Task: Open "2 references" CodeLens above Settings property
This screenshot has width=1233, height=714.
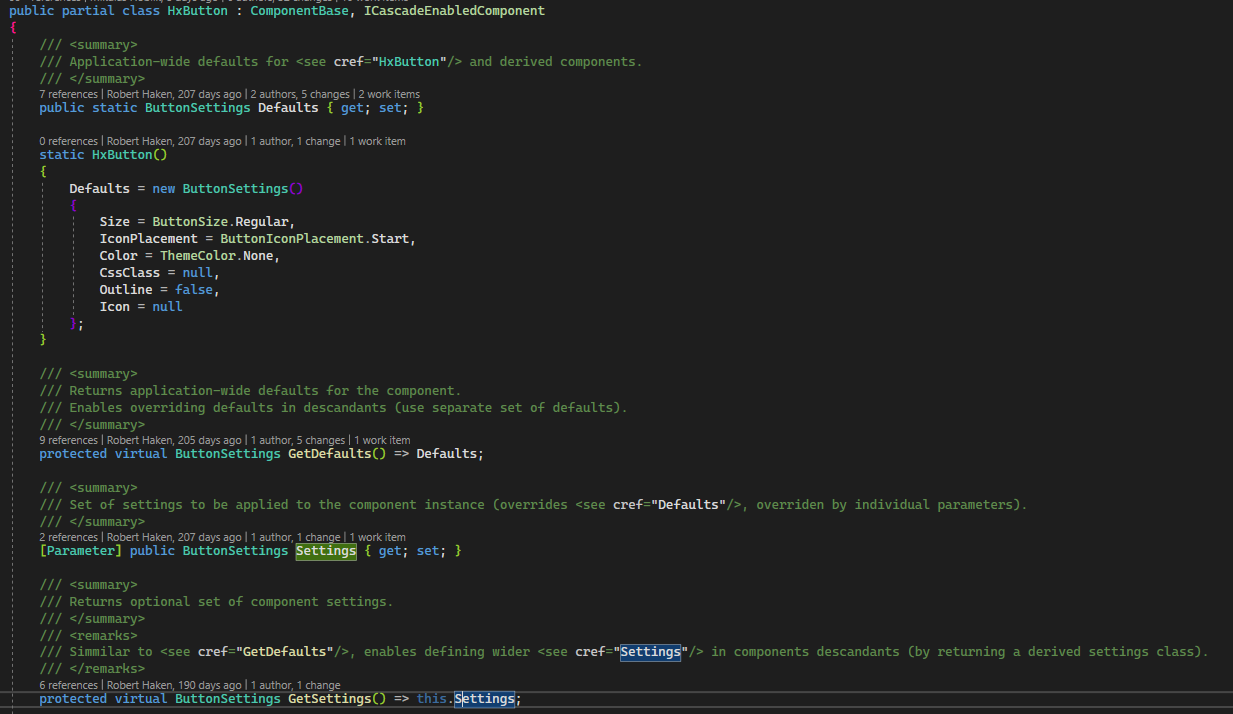Action: 70,537
